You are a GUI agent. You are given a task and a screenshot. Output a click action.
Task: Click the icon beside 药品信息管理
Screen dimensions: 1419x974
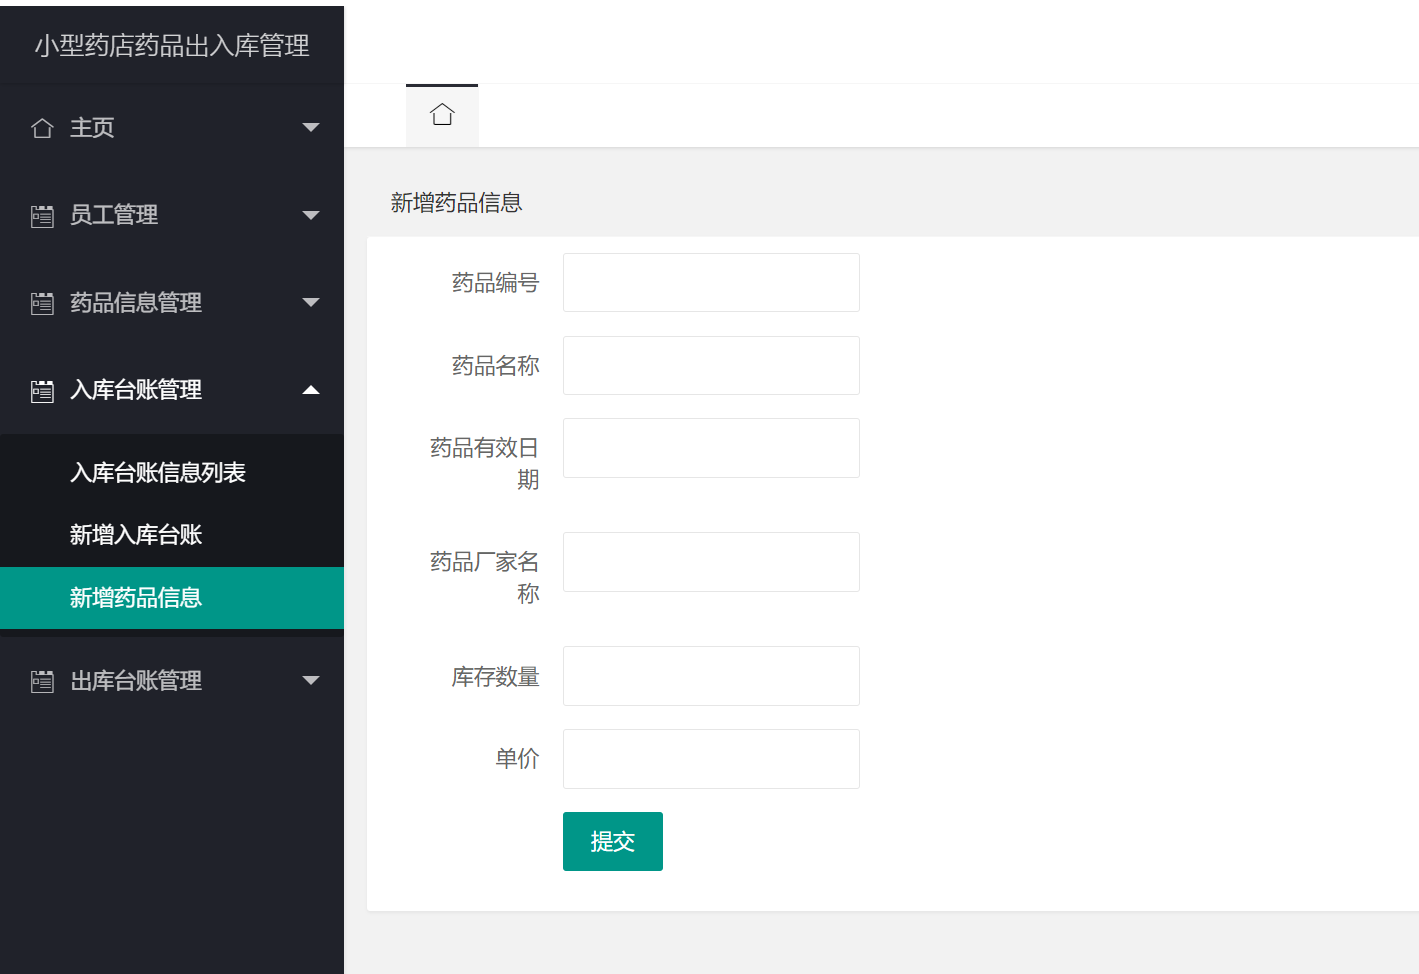pyautogui.click(x=42, y=303)
